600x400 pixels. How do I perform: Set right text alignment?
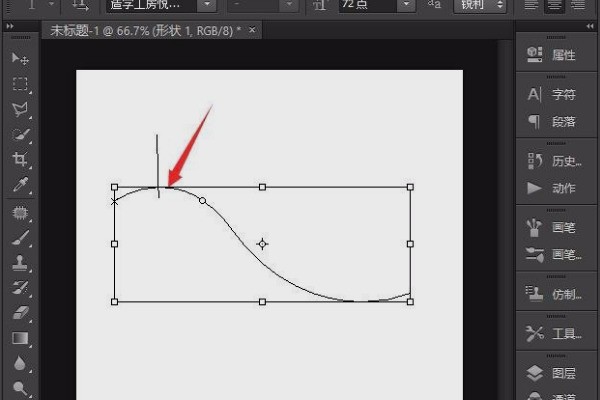click(x=577, y=5)
